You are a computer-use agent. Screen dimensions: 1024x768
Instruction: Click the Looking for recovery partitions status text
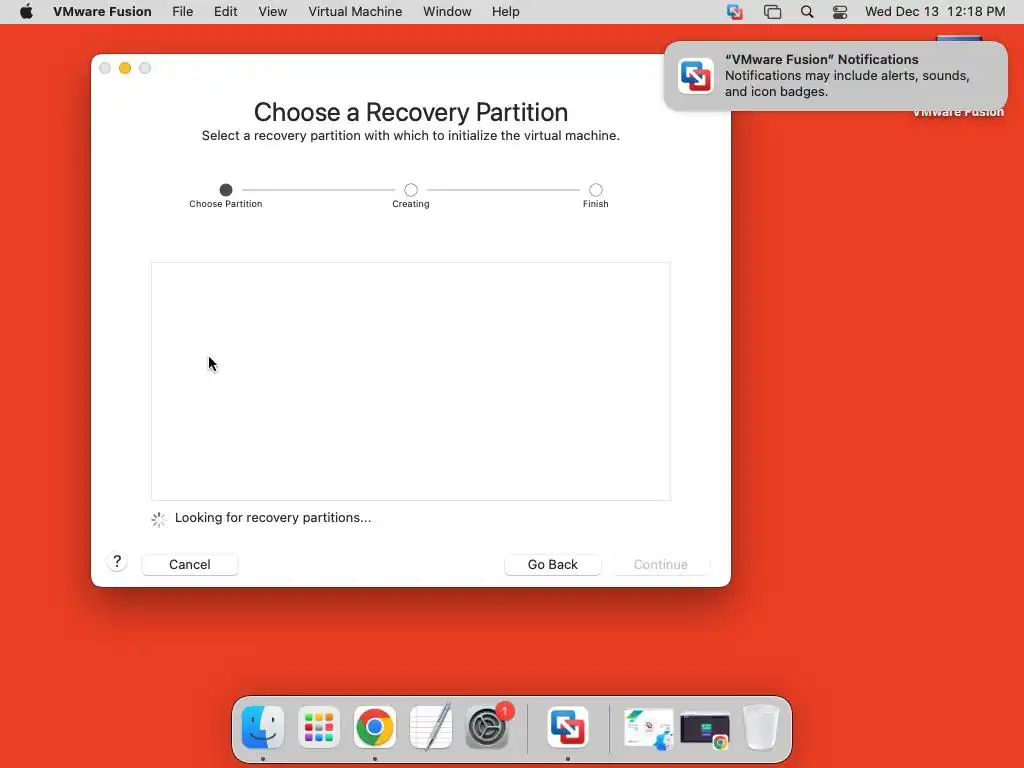pos(273,518)
